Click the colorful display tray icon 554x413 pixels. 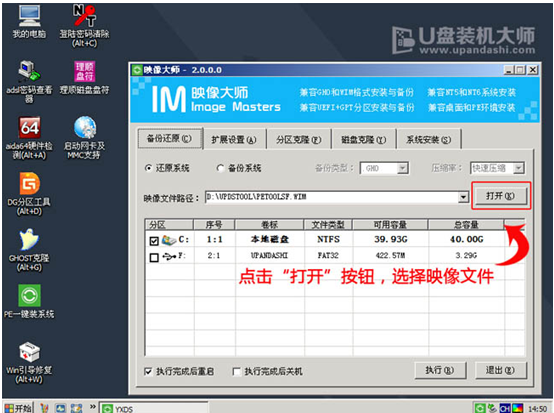[x=517, y=408]
